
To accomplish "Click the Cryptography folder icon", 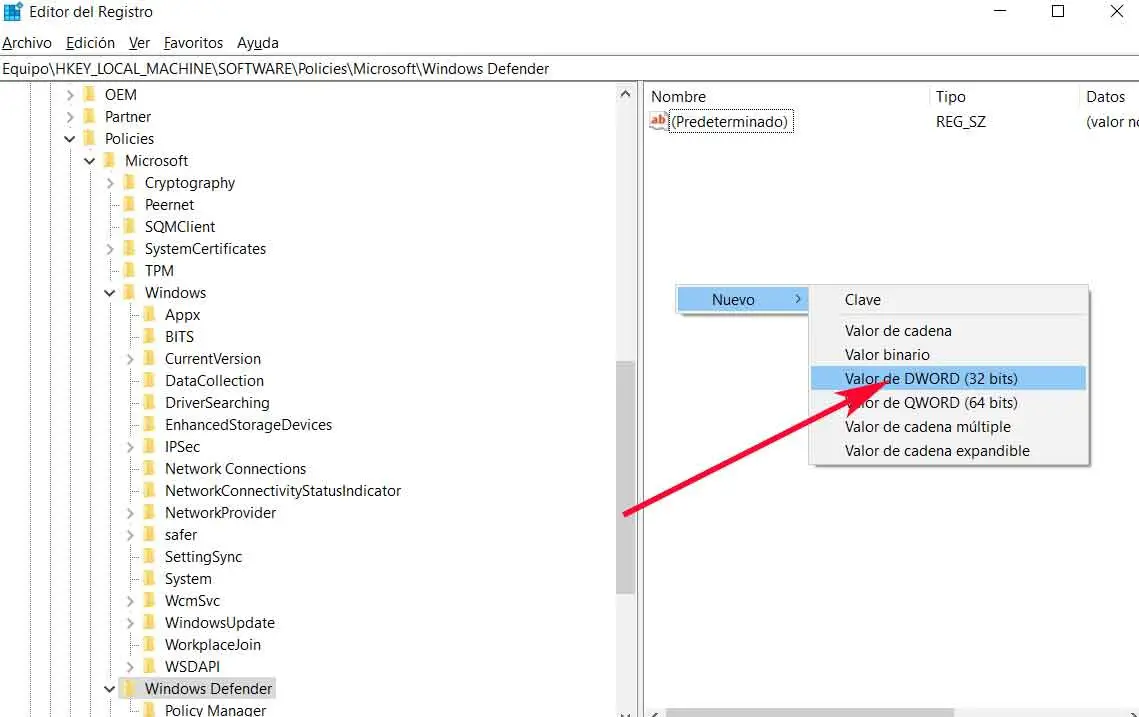I will pyautogui.click(x=130, y=182).
